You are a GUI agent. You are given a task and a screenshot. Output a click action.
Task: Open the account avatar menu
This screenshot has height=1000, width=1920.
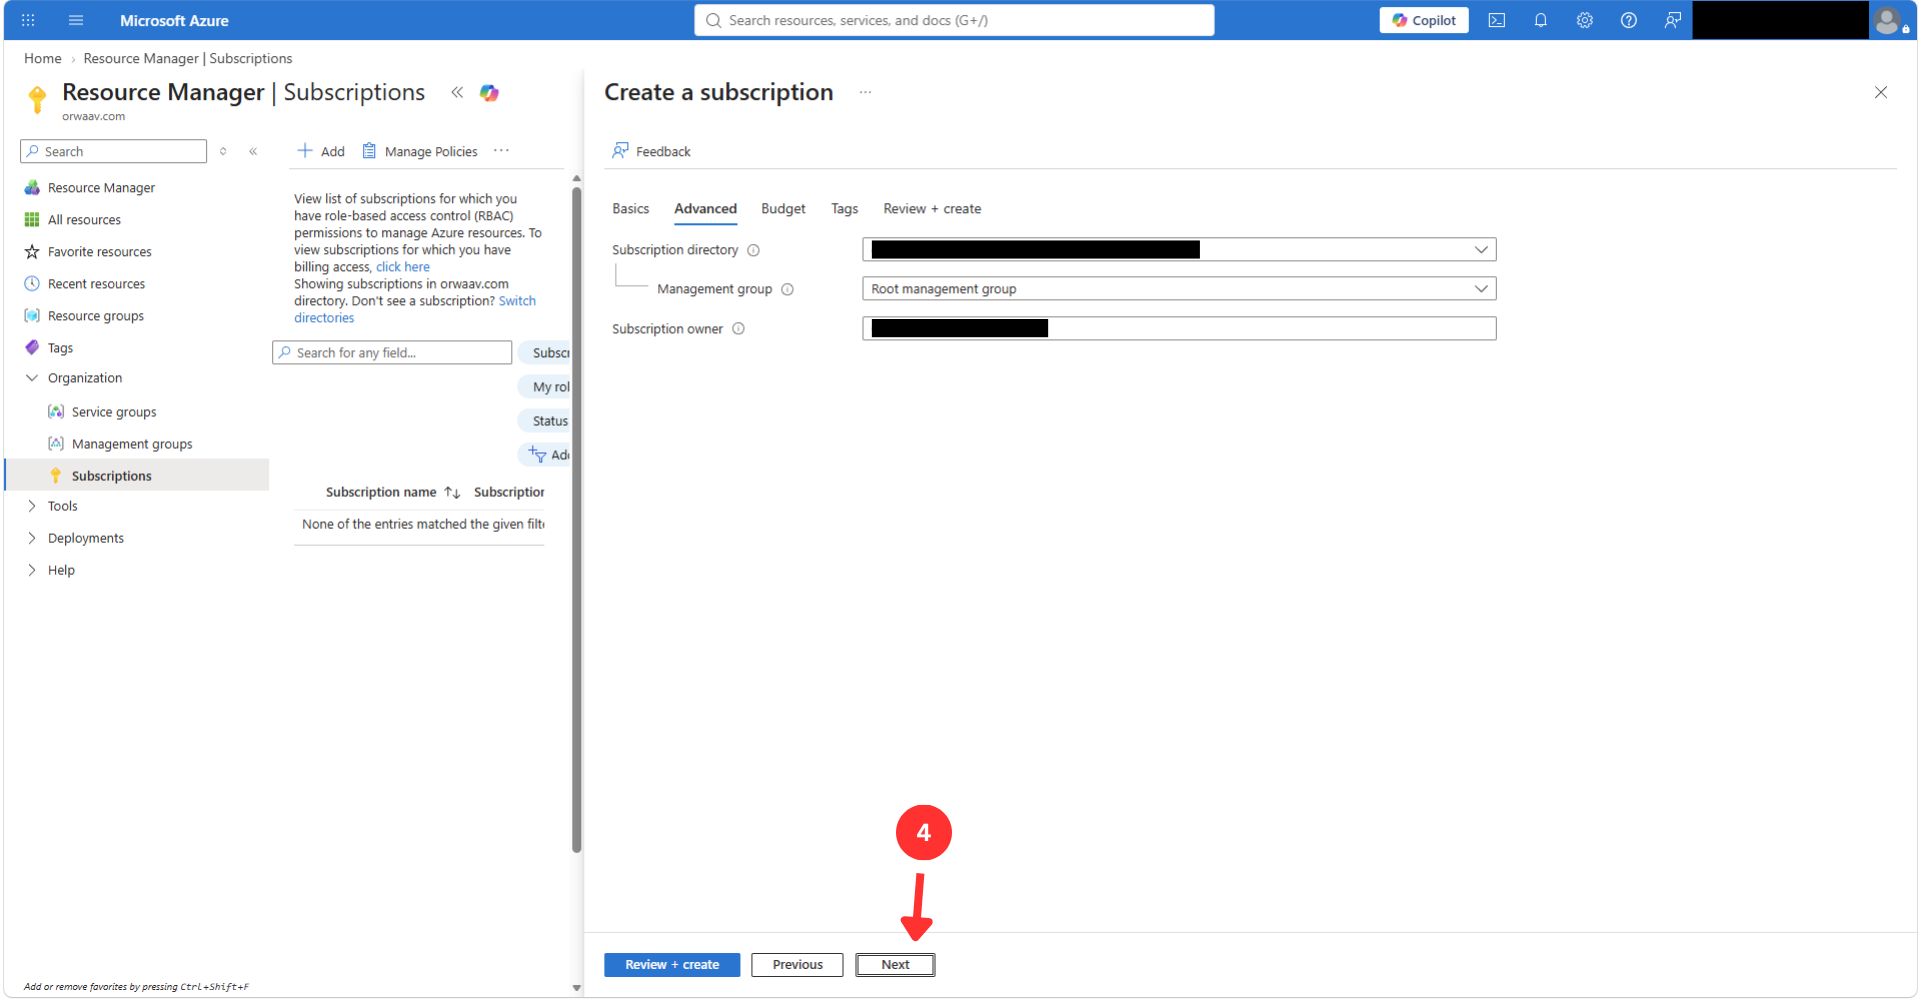1887,20
